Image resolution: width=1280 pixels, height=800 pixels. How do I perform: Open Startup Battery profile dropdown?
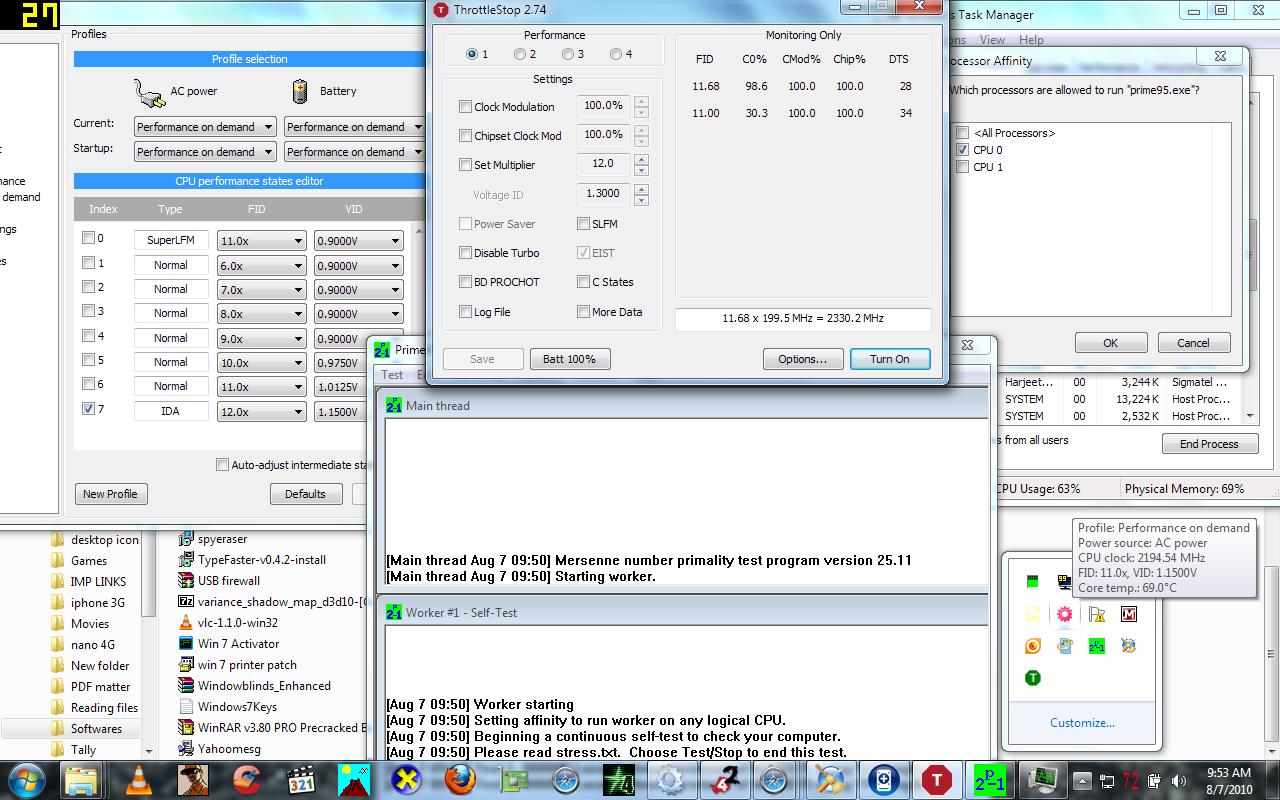point(354,152)
